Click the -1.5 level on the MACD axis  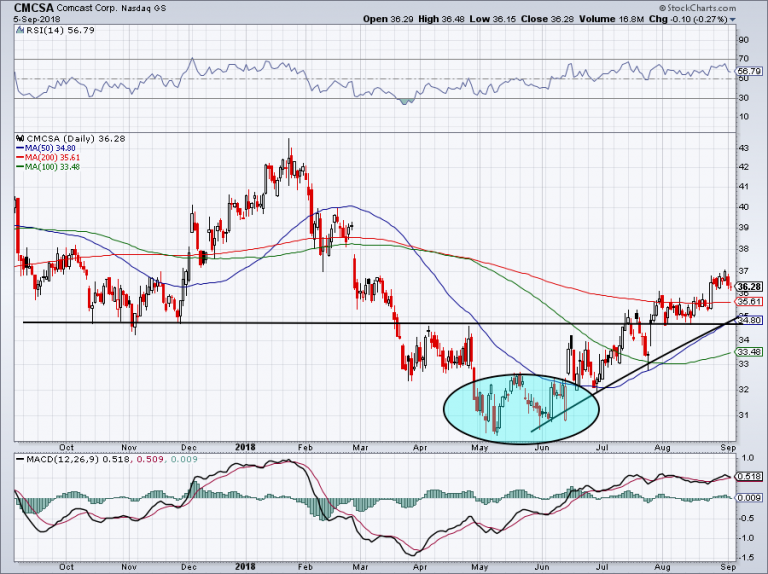pyautogui.click(x=745, y=558)
